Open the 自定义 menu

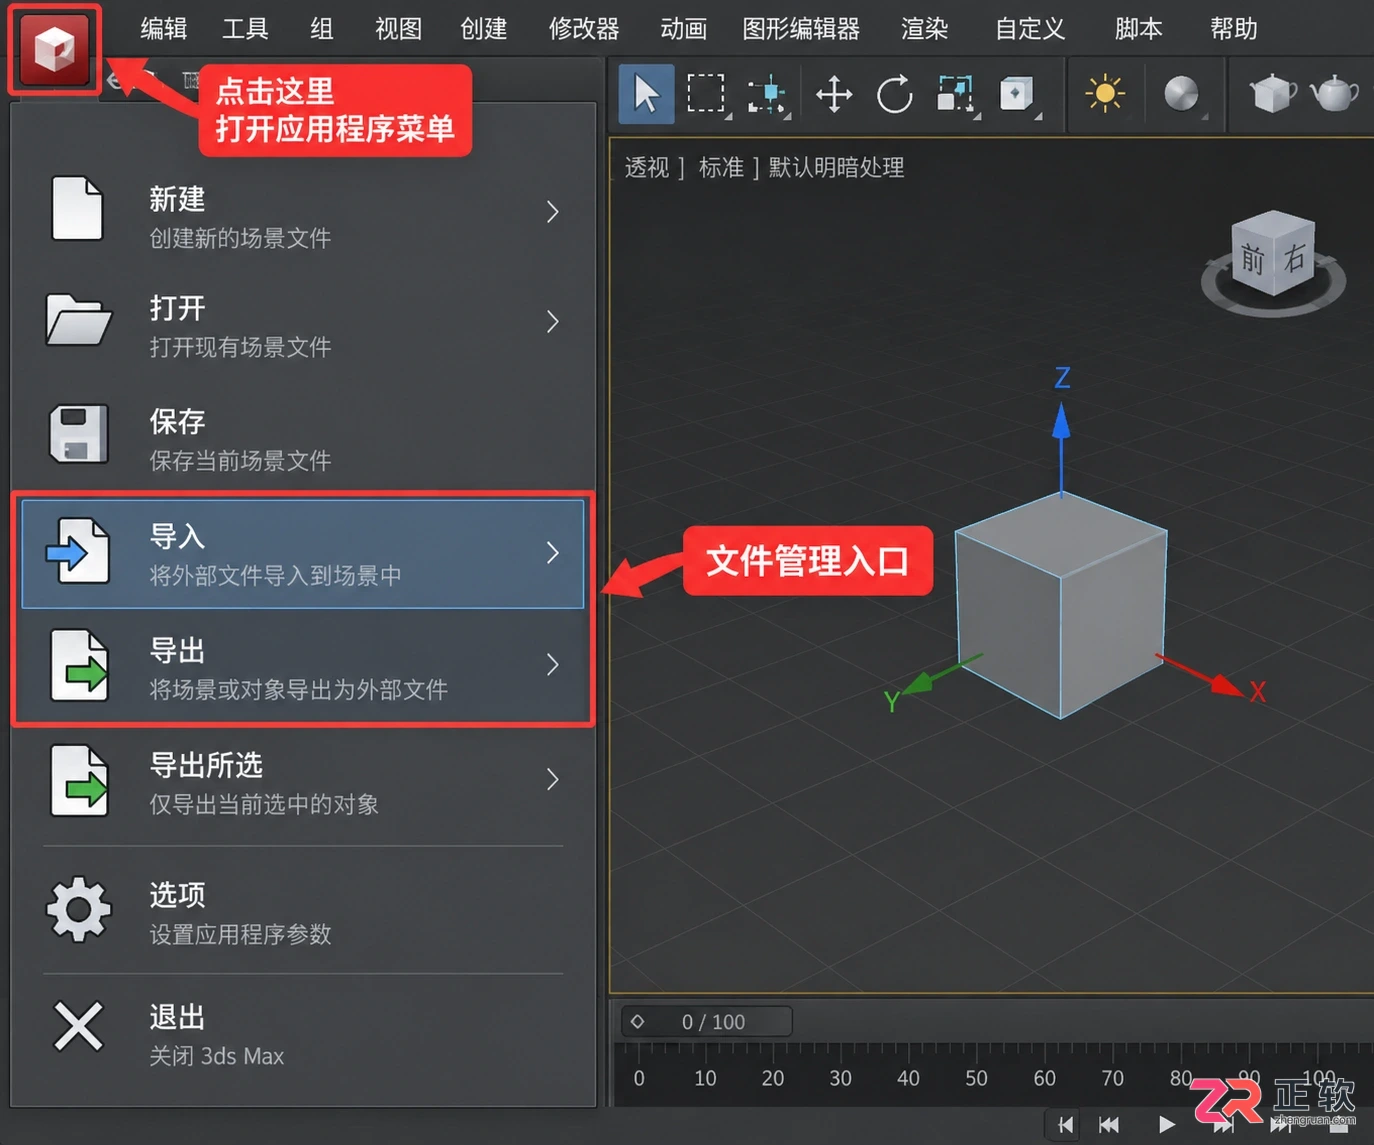coord(1030,29)
